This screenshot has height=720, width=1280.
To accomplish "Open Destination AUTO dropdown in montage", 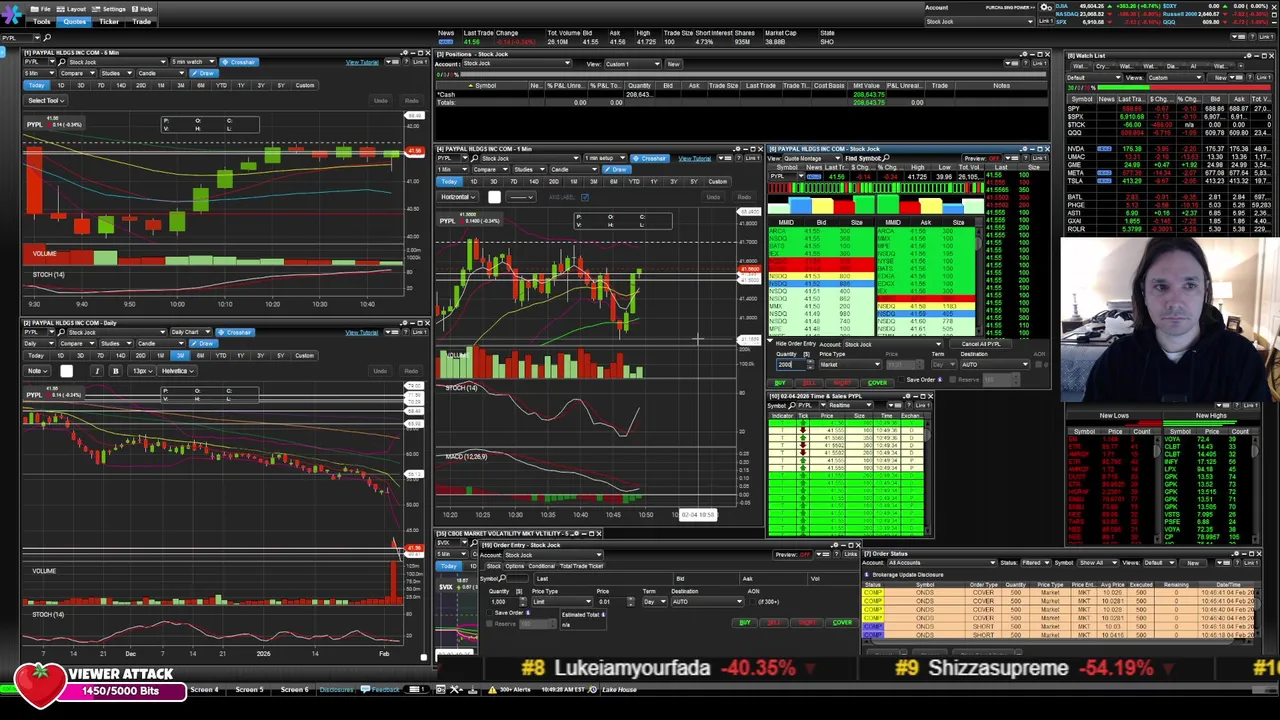I will tap(994, 364).
